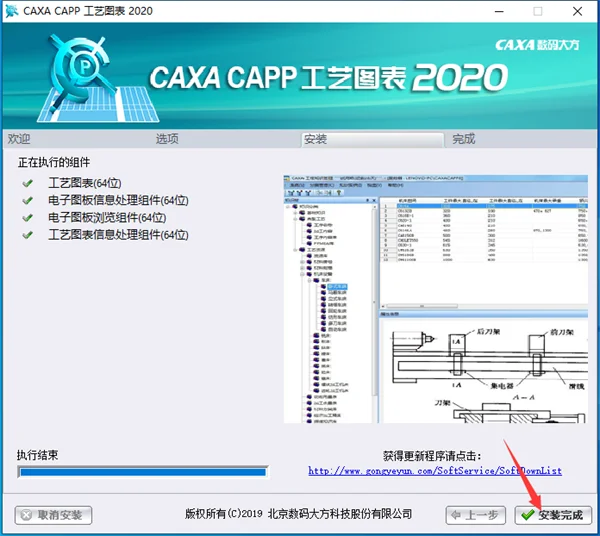The image size is (600, 536).
Task: Click the 工艺图表(64位) component text
Action: pyautogui.click(x=85, y=183)
